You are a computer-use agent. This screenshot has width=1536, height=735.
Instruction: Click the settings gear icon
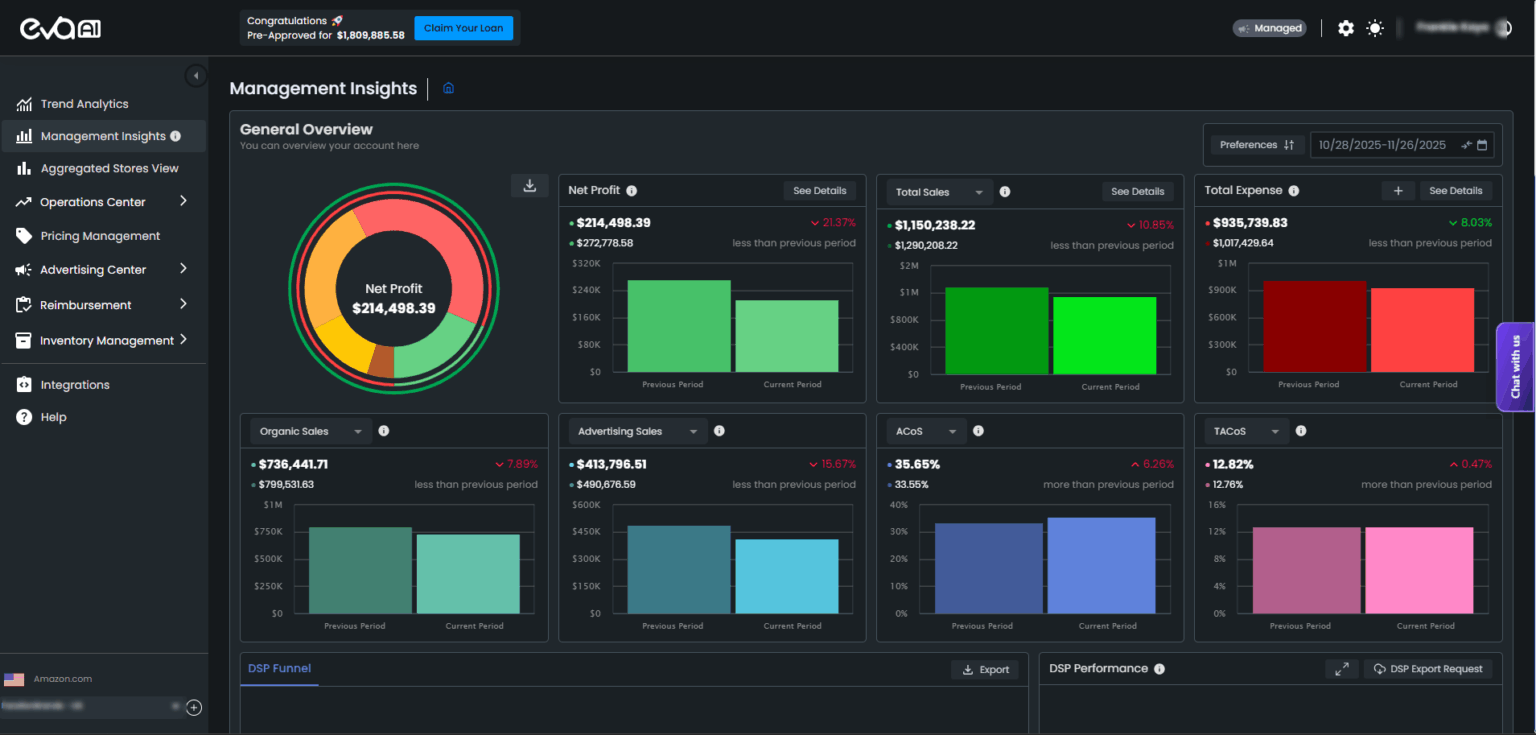click(1346, 28)
